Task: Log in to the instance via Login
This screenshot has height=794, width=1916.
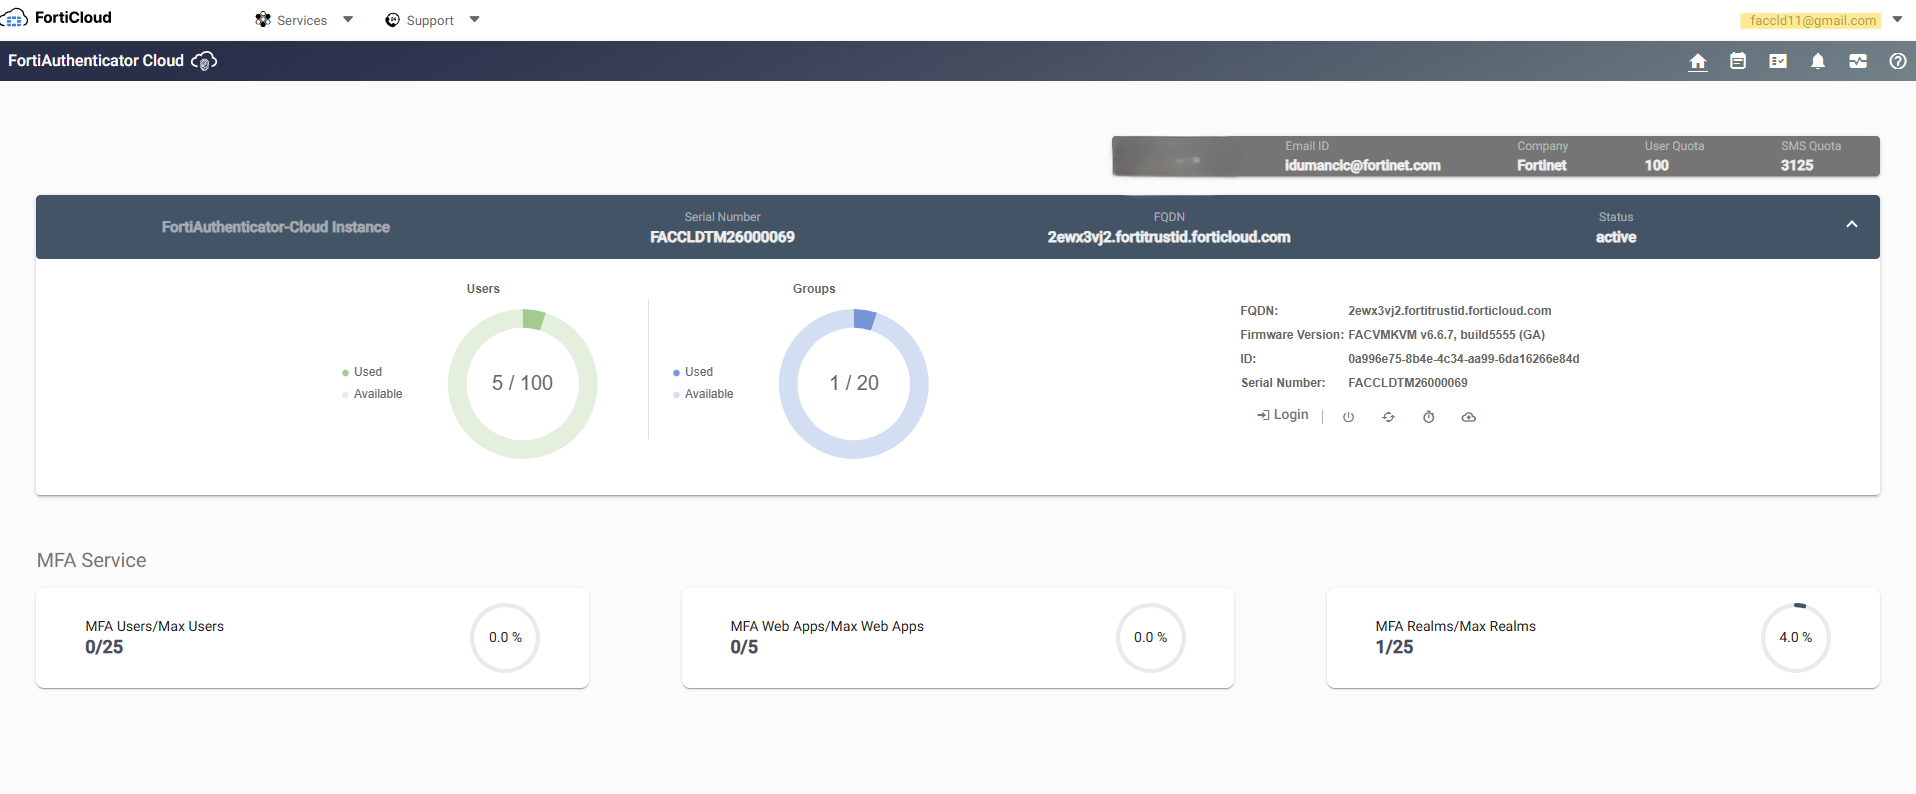Action: pyautogui.click(x=1282, y=415)
